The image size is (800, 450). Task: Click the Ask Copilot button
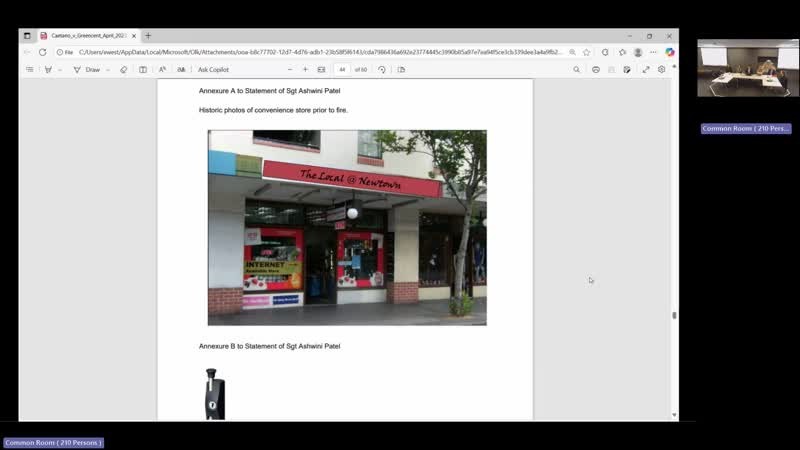213,70
